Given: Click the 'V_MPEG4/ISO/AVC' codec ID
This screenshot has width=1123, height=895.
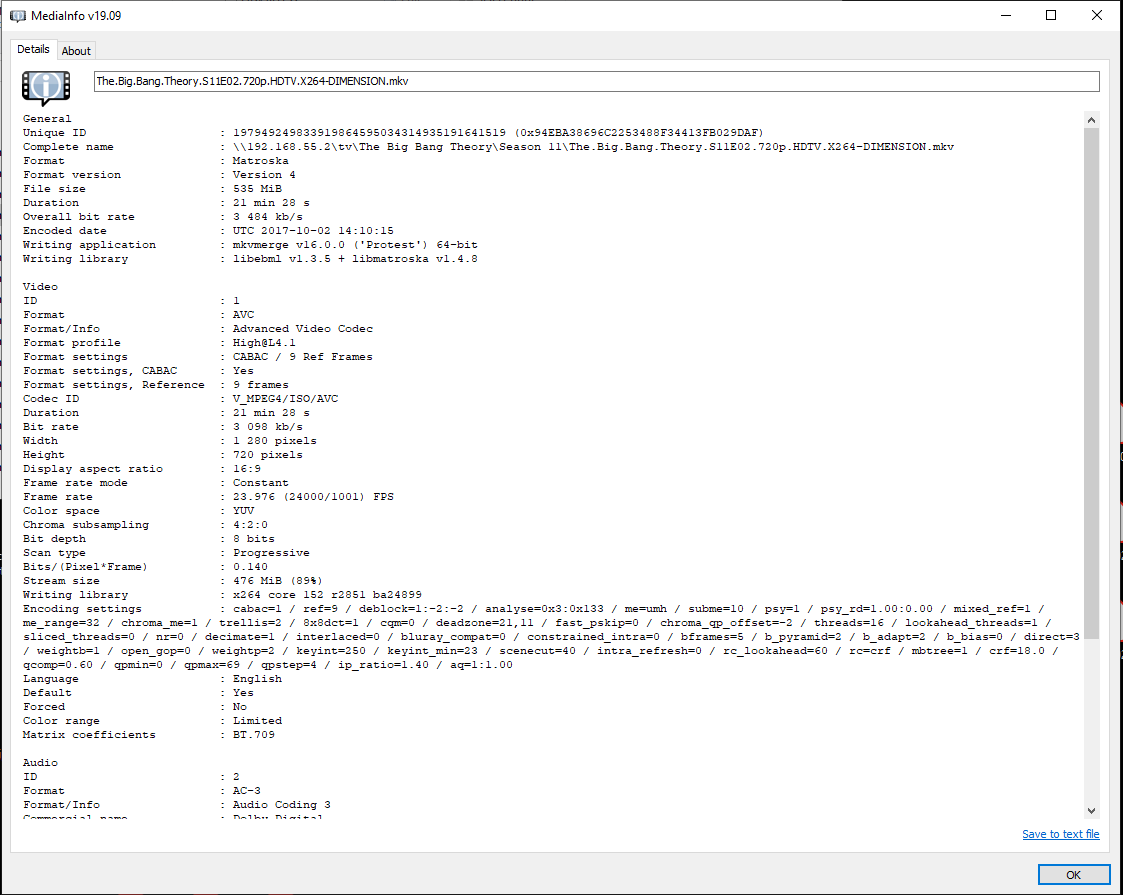Looking at the screenshot, I should tap(285, 399).
